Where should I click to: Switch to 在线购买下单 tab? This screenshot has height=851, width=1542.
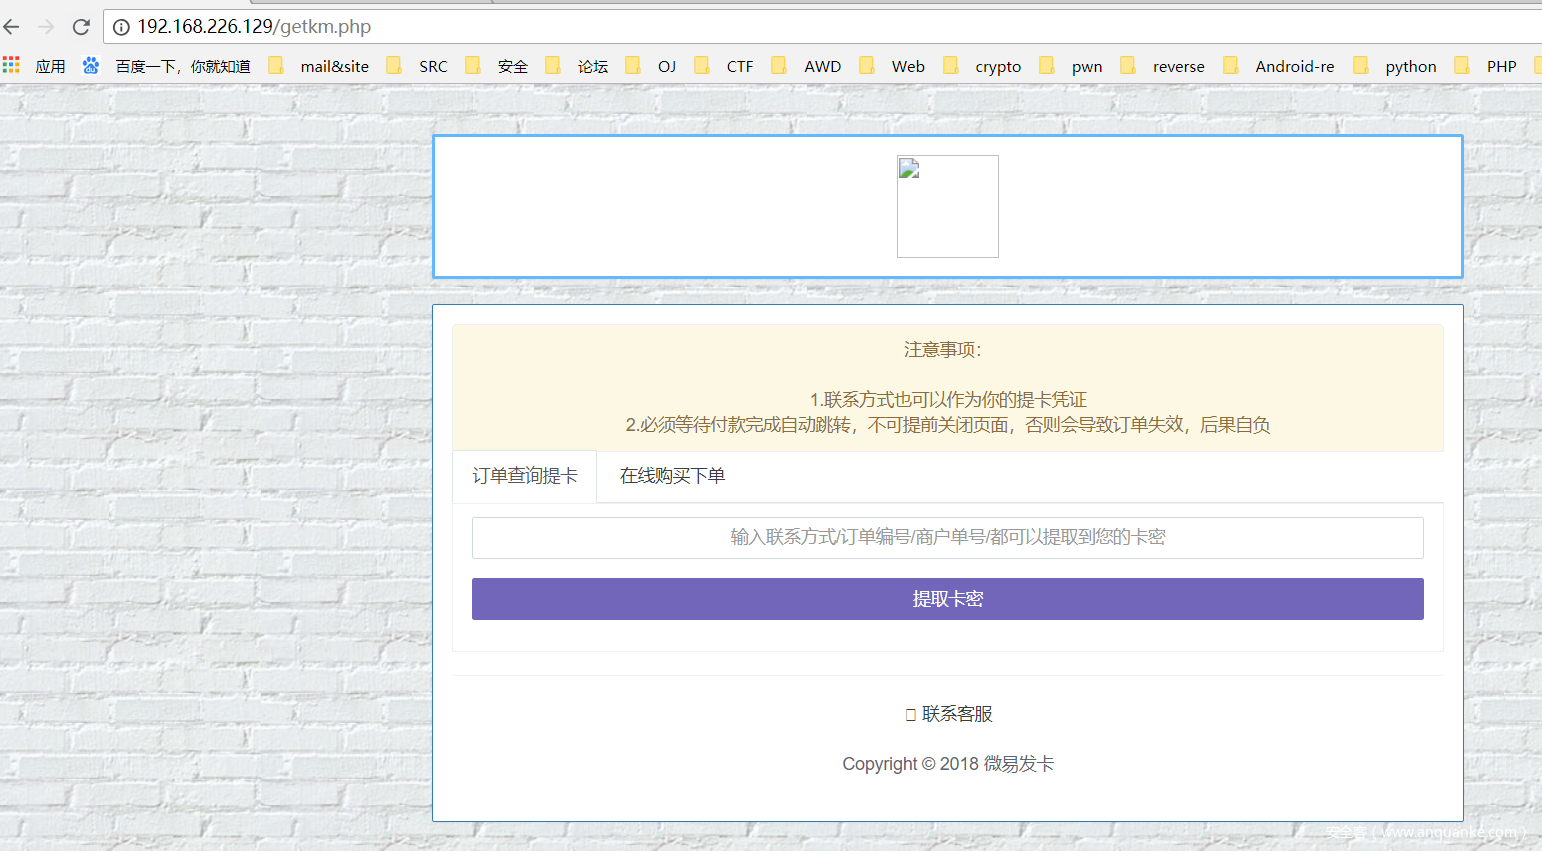pyautogui.click(x=672, y=476)
